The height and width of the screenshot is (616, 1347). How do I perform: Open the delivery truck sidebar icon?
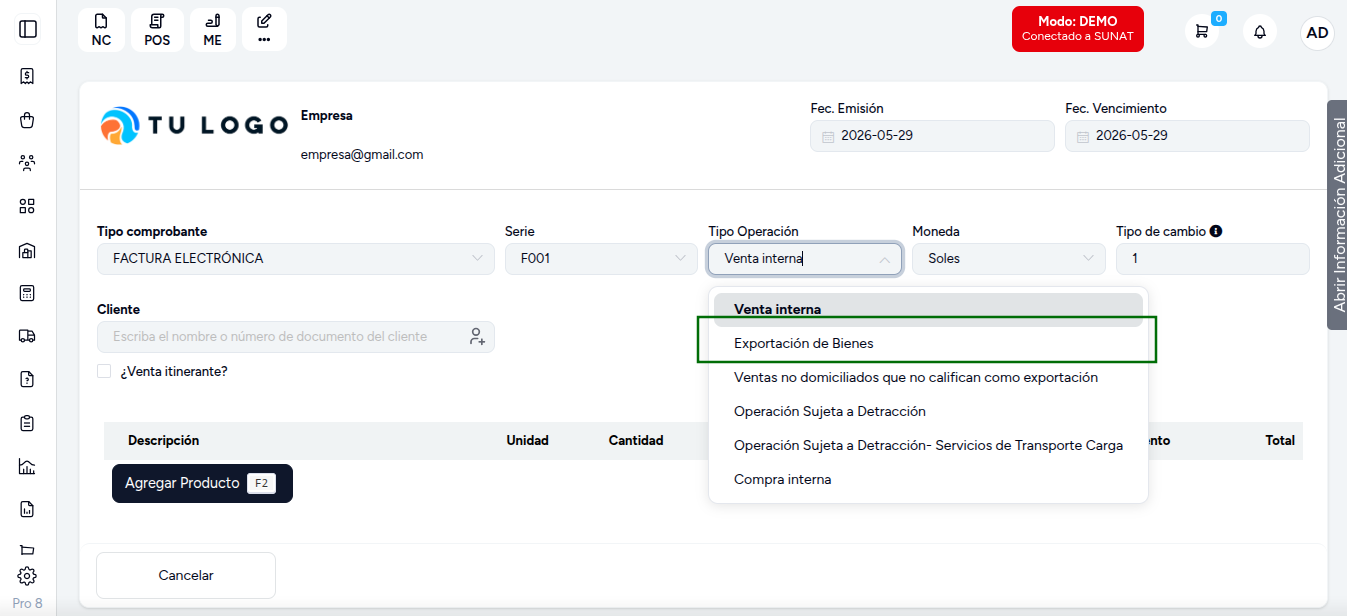pyautogui.click(x=27, y=336)
